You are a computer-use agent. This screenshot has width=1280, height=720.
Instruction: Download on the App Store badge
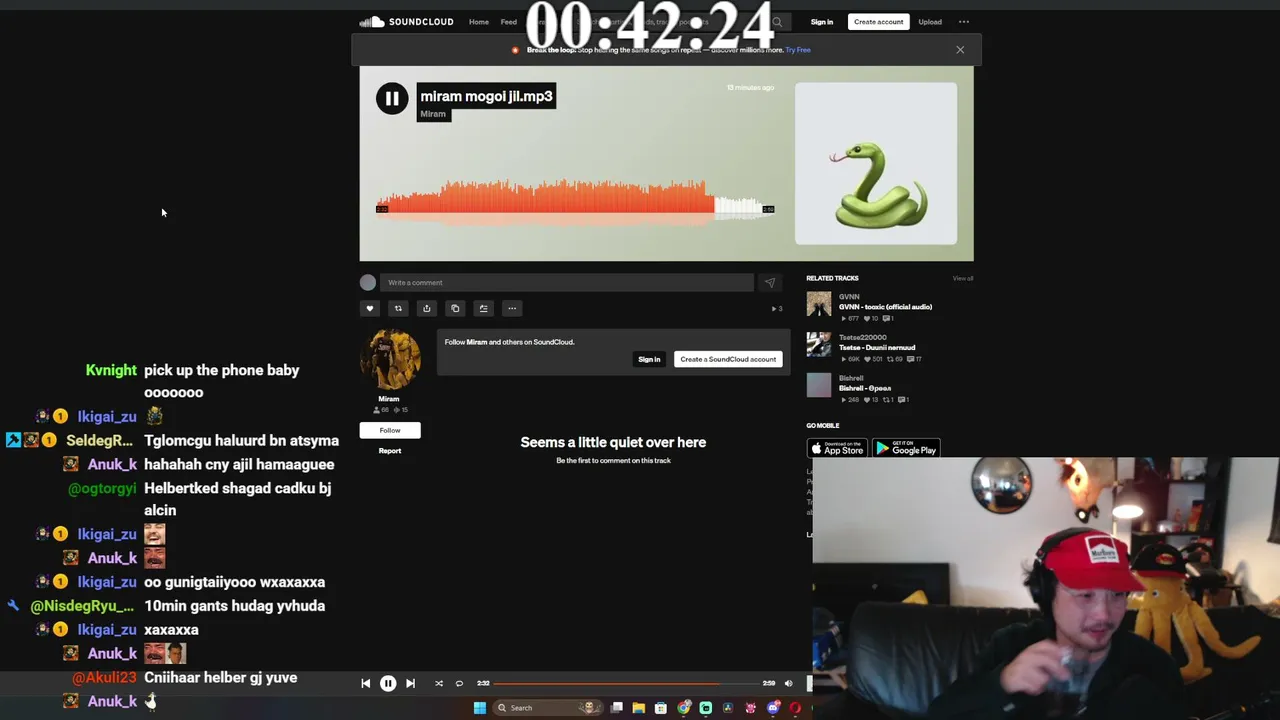click(837, 448)
